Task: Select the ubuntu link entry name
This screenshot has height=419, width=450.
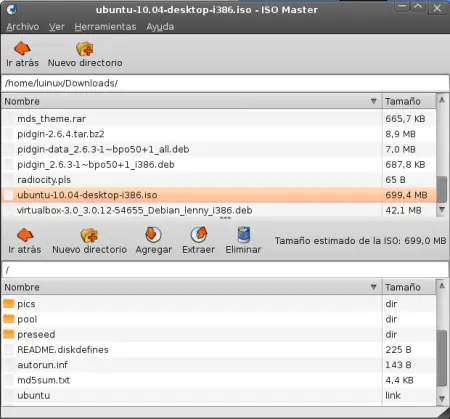Action: (x=34, y=395)
